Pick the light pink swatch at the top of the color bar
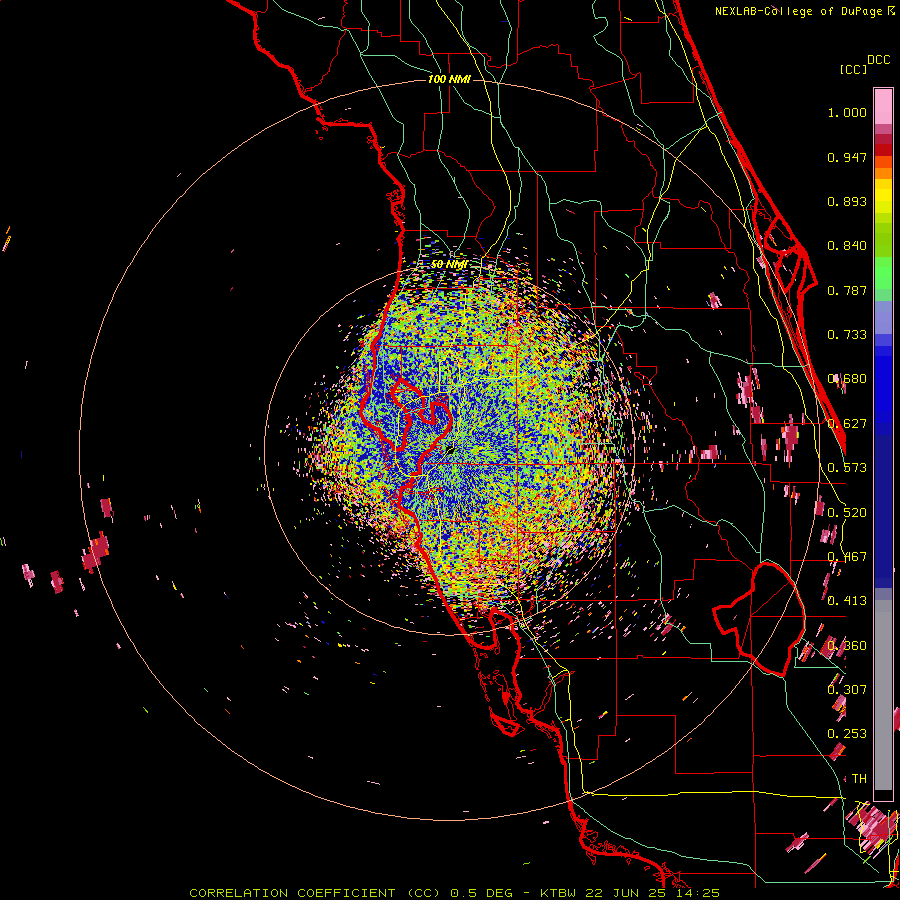The image size is (900, 900). click(x=883, y=106)
